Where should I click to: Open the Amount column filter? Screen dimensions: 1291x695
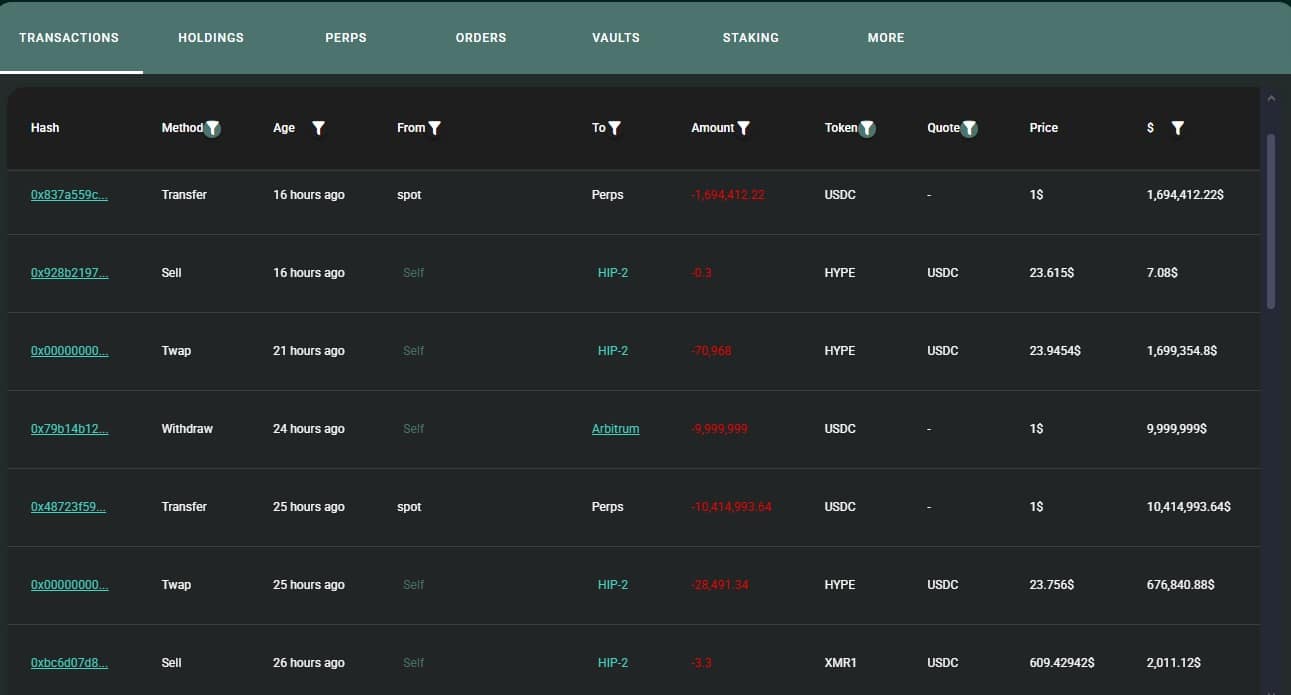[743, 128]
